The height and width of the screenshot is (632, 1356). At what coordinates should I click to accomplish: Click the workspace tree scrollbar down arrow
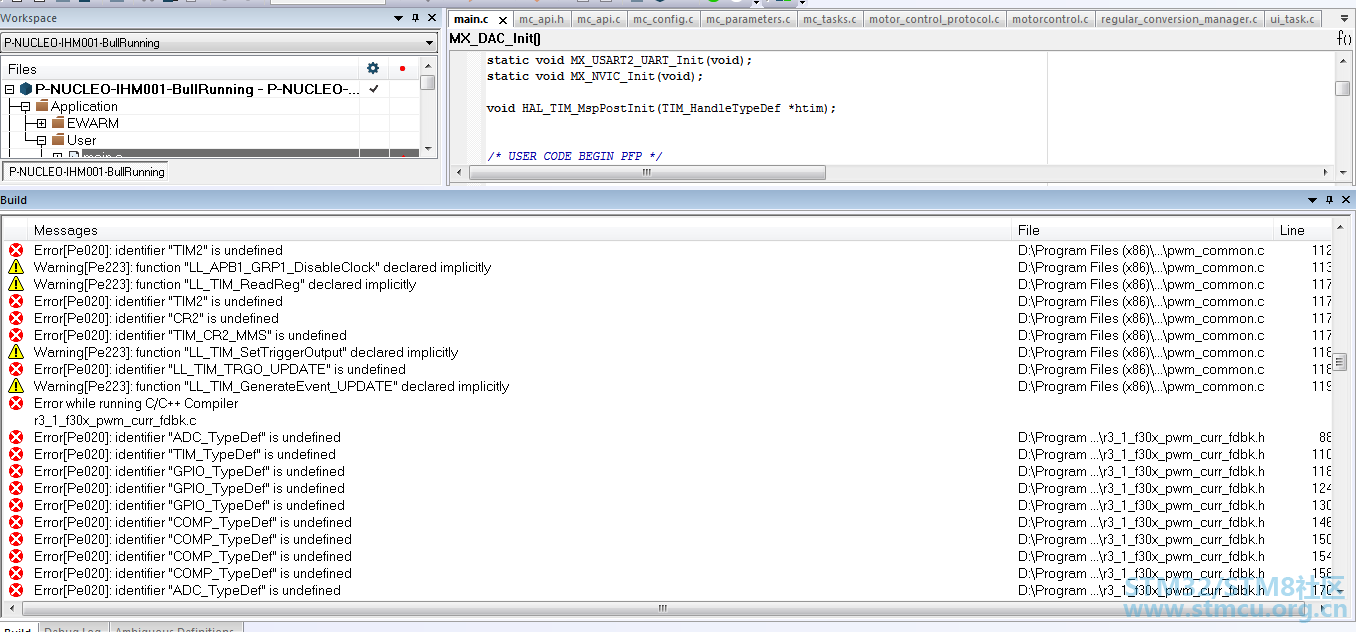pyautogui.click(x=428, y=149)
